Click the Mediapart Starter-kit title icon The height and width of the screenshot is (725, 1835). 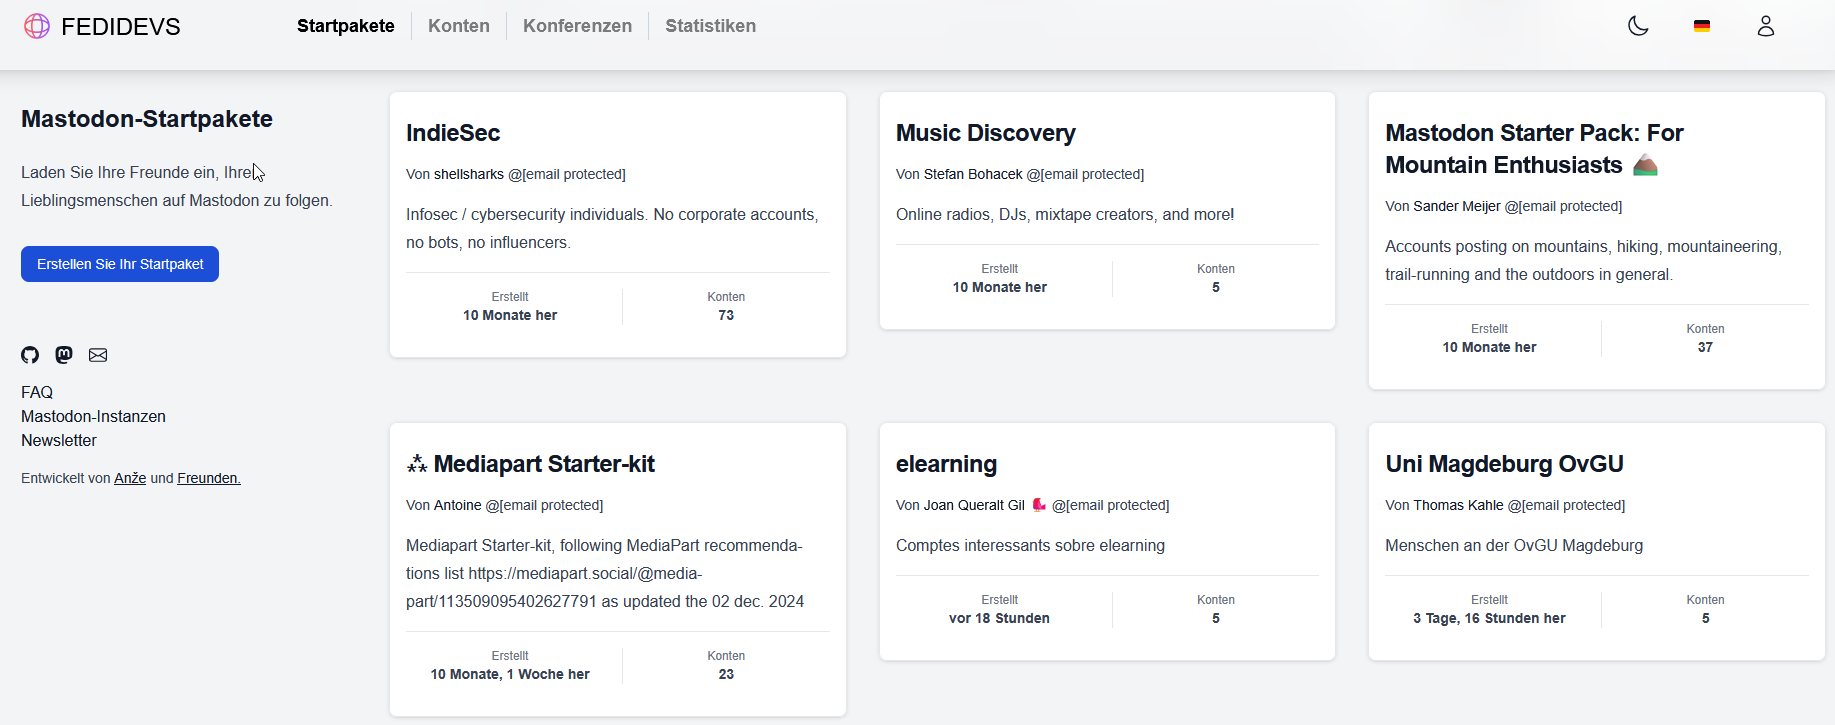(417, 464)
